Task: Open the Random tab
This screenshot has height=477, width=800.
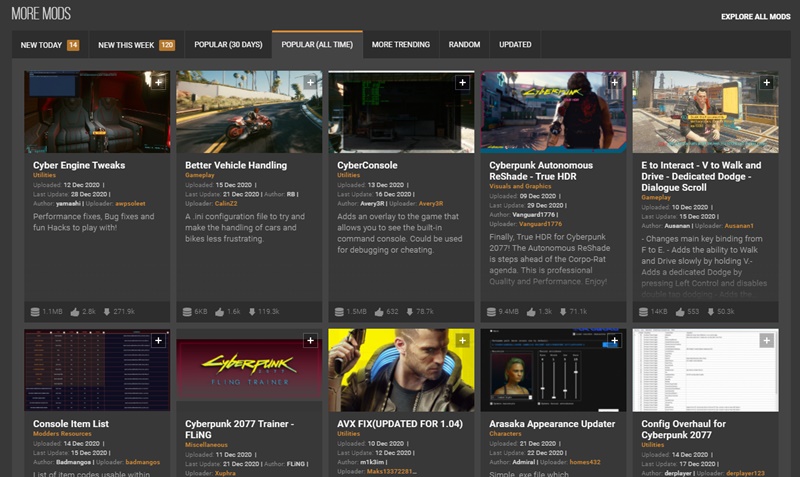Action: [464, 45]
